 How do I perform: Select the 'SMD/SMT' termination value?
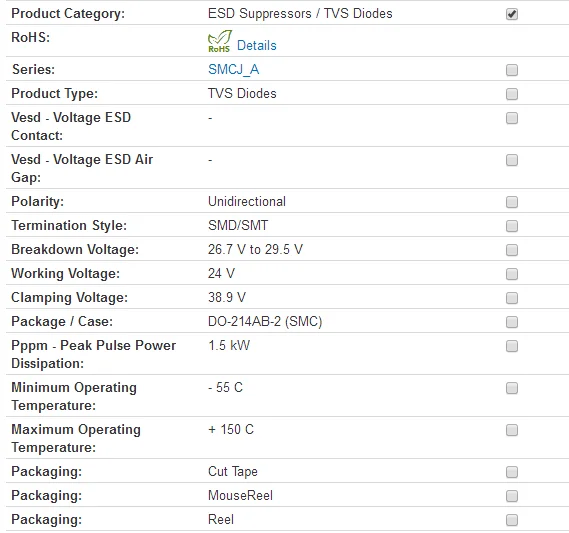pos(238,225)
